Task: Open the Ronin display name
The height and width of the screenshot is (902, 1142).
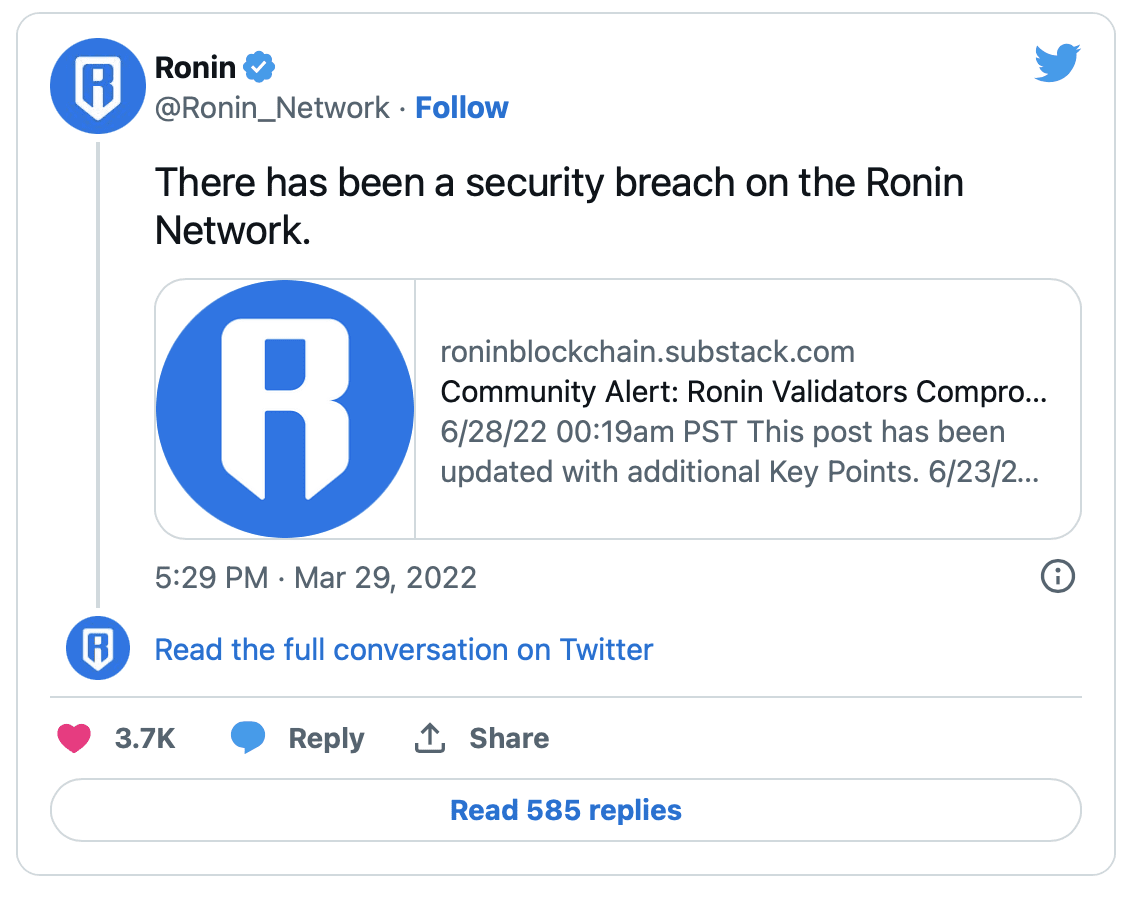Action: 195,68
